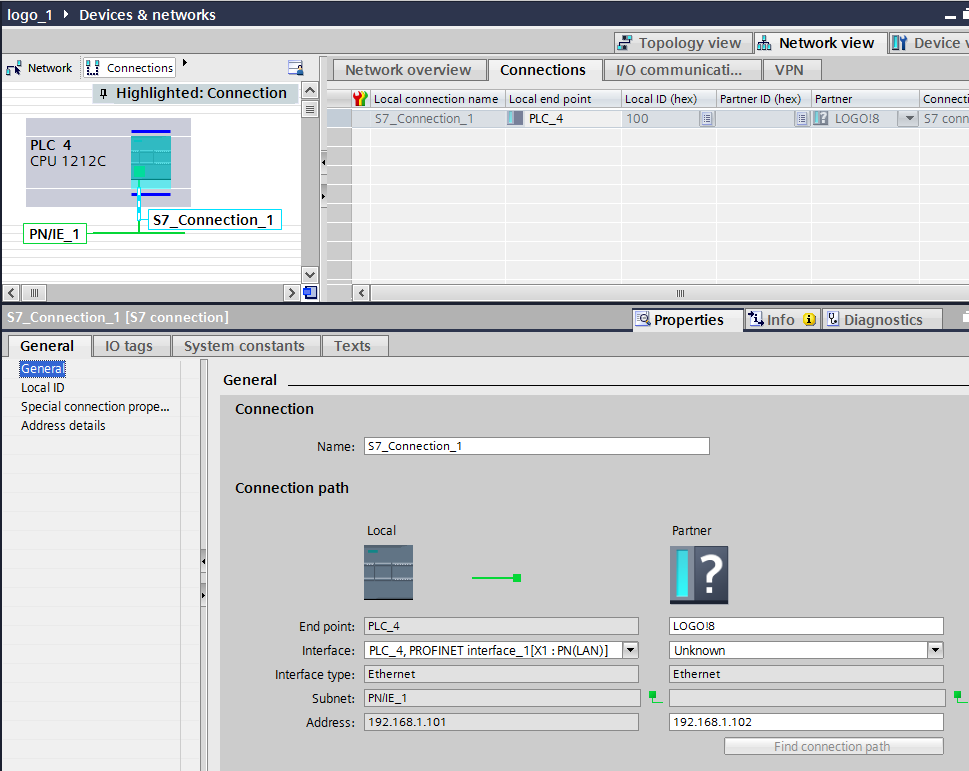Switch to the VPN tab
The width and height of the screenshot is (969, 771).
(790, 70)
